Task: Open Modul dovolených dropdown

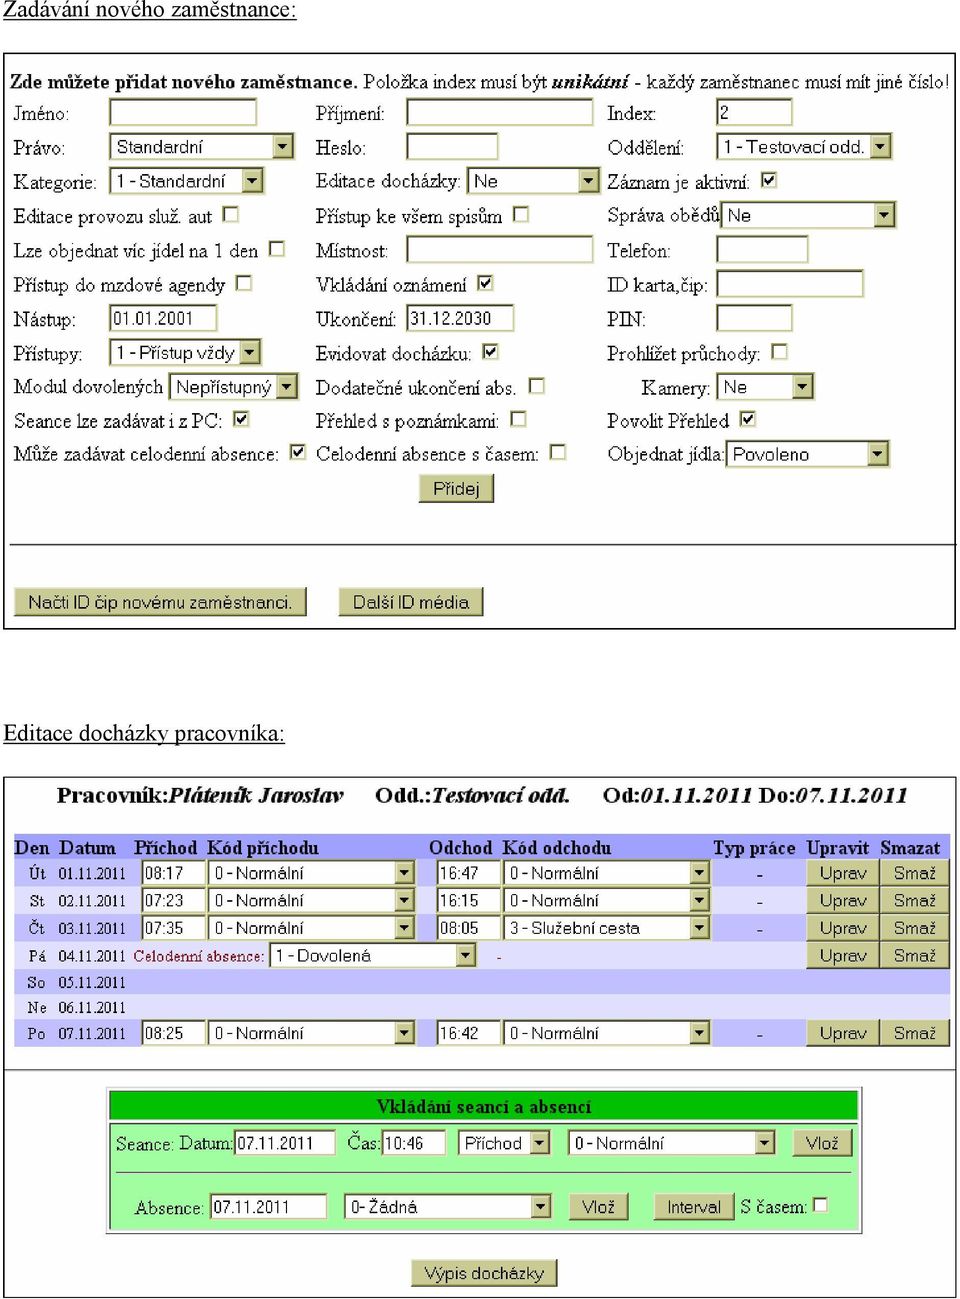Action: tap(234, 387)
